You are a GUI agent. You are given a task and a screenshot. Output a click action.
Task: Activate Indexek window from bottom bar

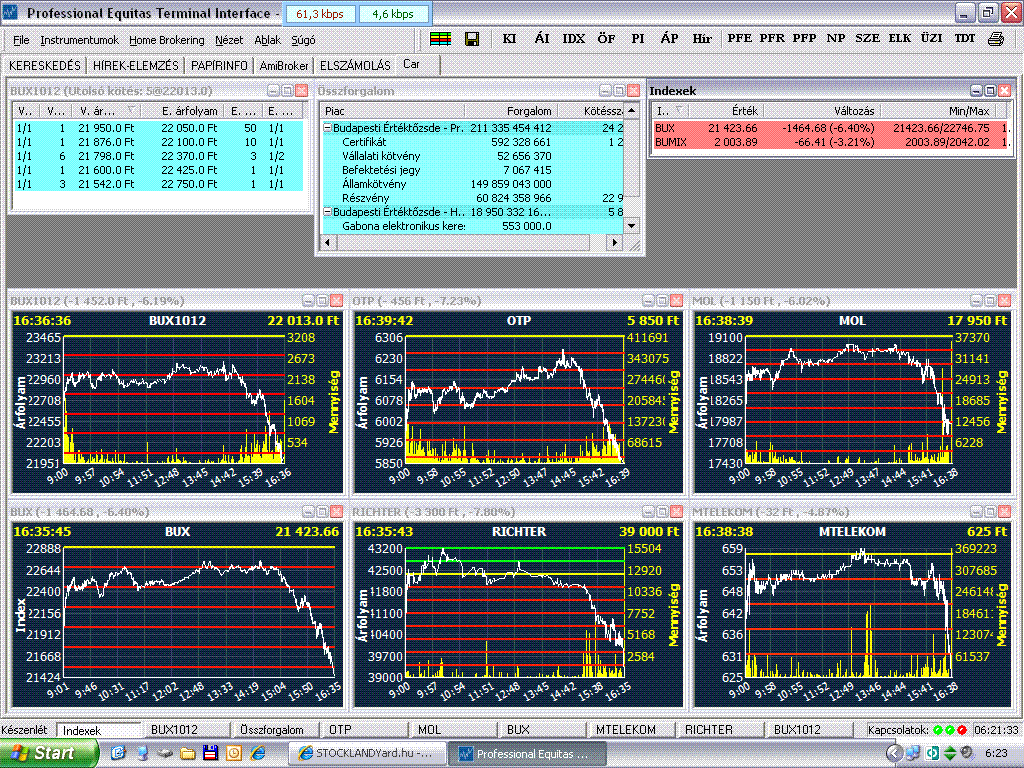pos(99,730)
